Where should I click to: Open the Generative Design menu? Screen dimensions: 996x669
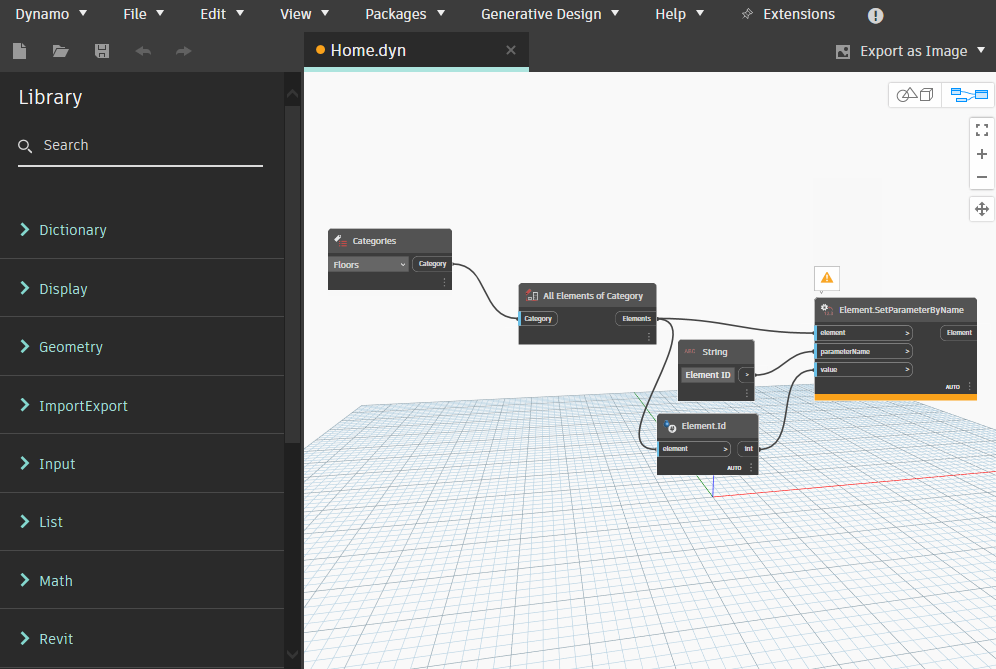point(549,14)
